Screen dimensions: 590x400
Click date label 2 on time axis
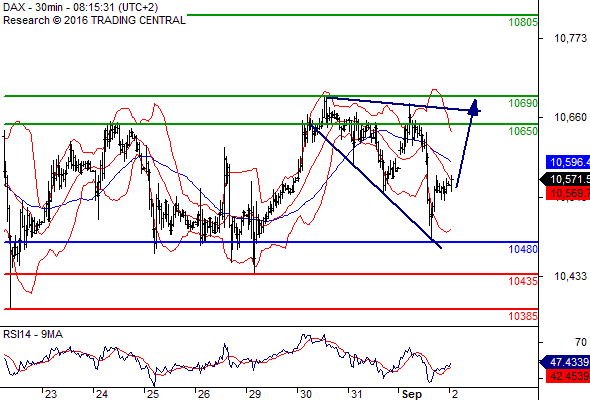(455, 394)
